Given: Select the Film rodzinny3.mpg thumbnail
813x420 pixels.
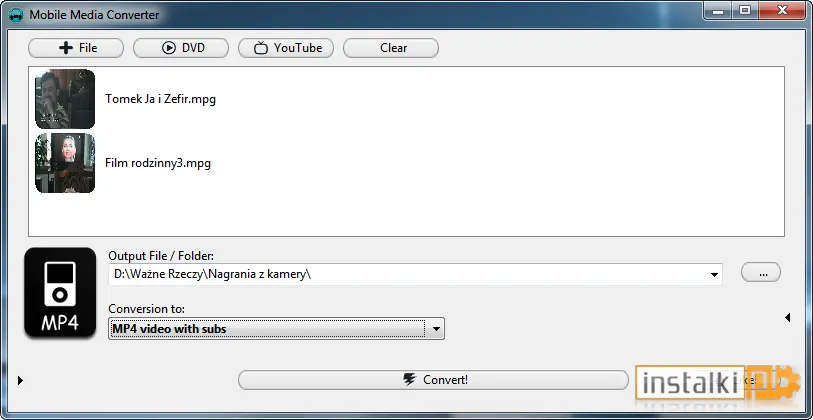Looking at the screenshot, I should (x=65, y=163).
